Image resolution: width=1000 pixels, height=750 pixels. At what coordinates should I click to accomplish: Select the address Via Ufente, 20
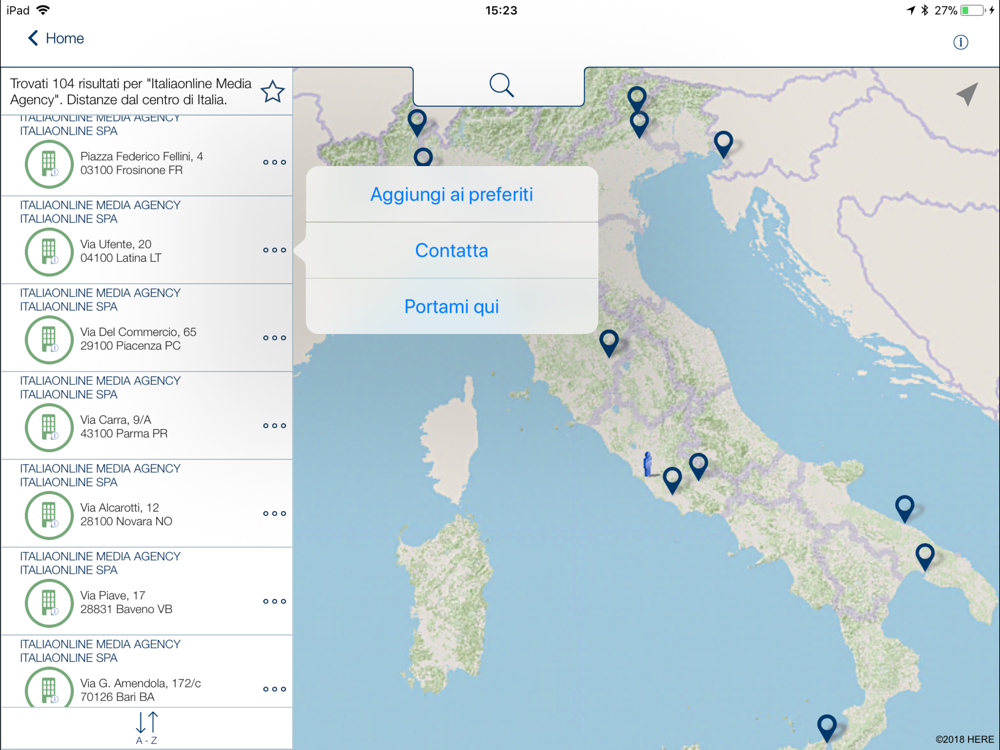coord(115,244)
